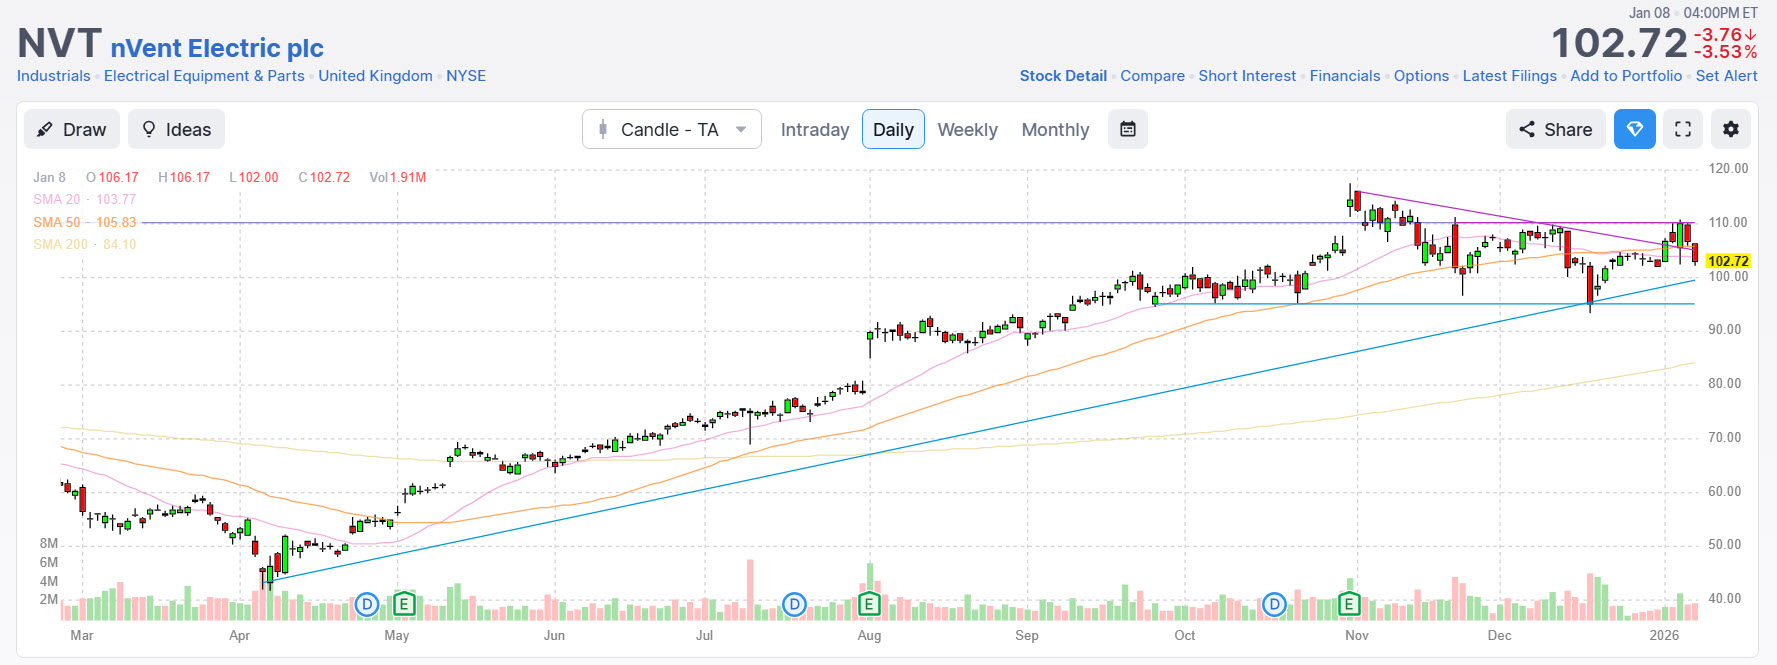
Task: Open chart settings gear icon
Action: pos(1731,129)
